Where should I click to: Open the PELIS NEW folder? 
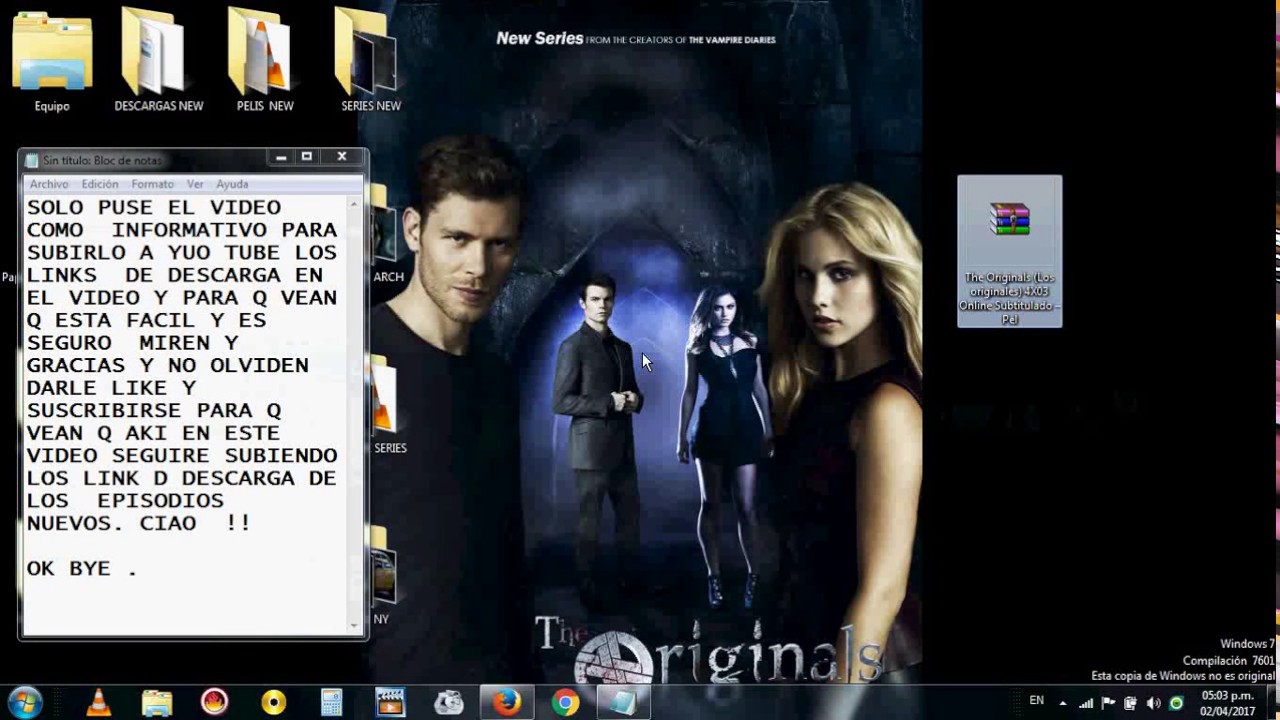click(264, 58)
